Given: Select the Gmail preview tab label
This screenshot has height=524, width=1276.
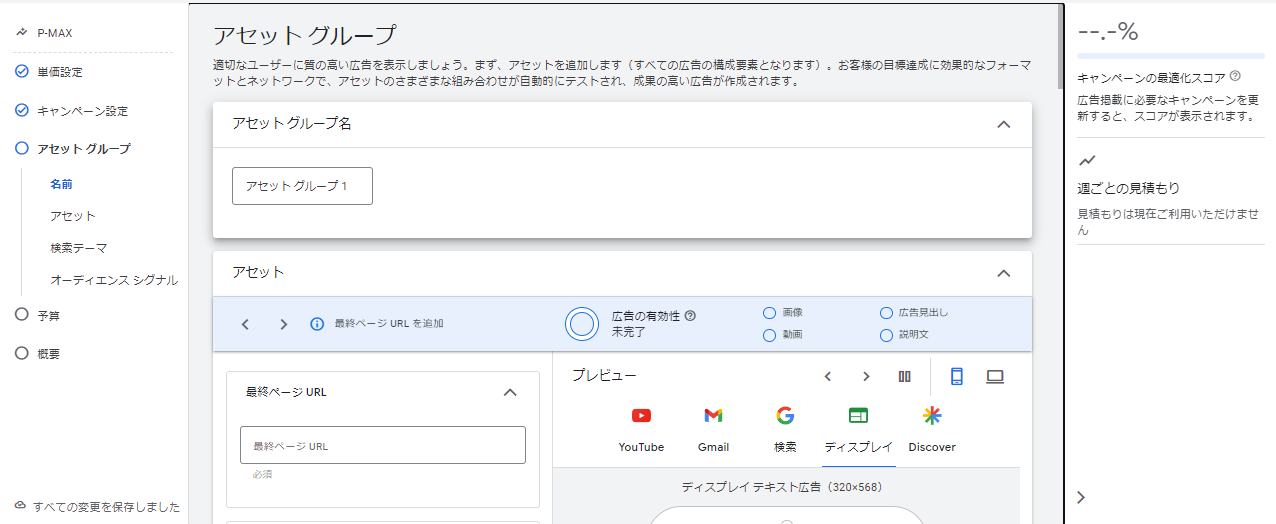Looking at the screenshot, I should click(713, 447).
